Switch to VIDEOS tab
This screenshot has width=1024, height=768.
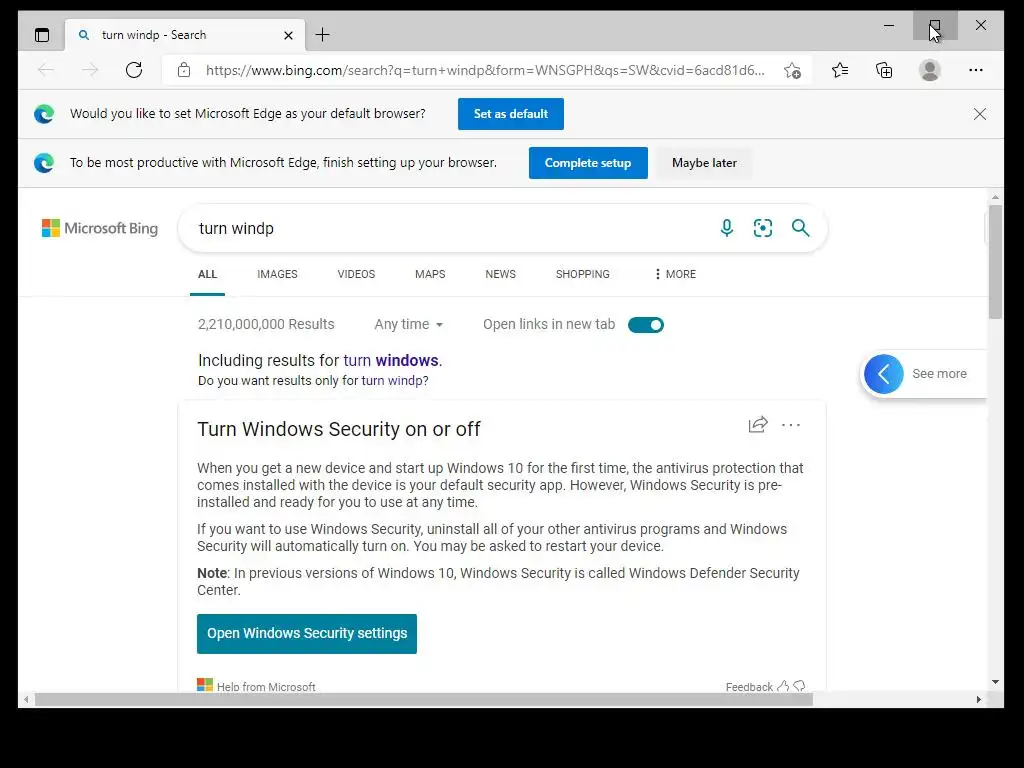[356, 274]
